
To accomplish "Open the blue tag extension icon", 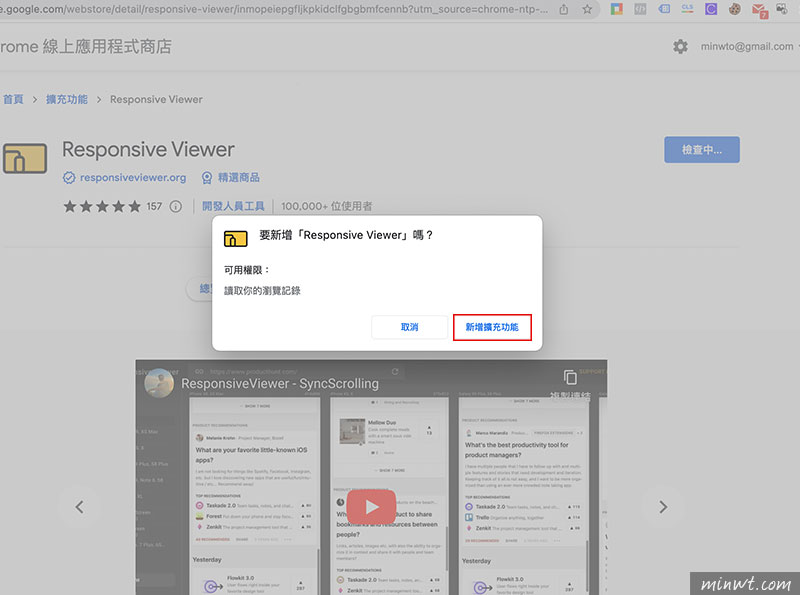I will tap(664, 9).
